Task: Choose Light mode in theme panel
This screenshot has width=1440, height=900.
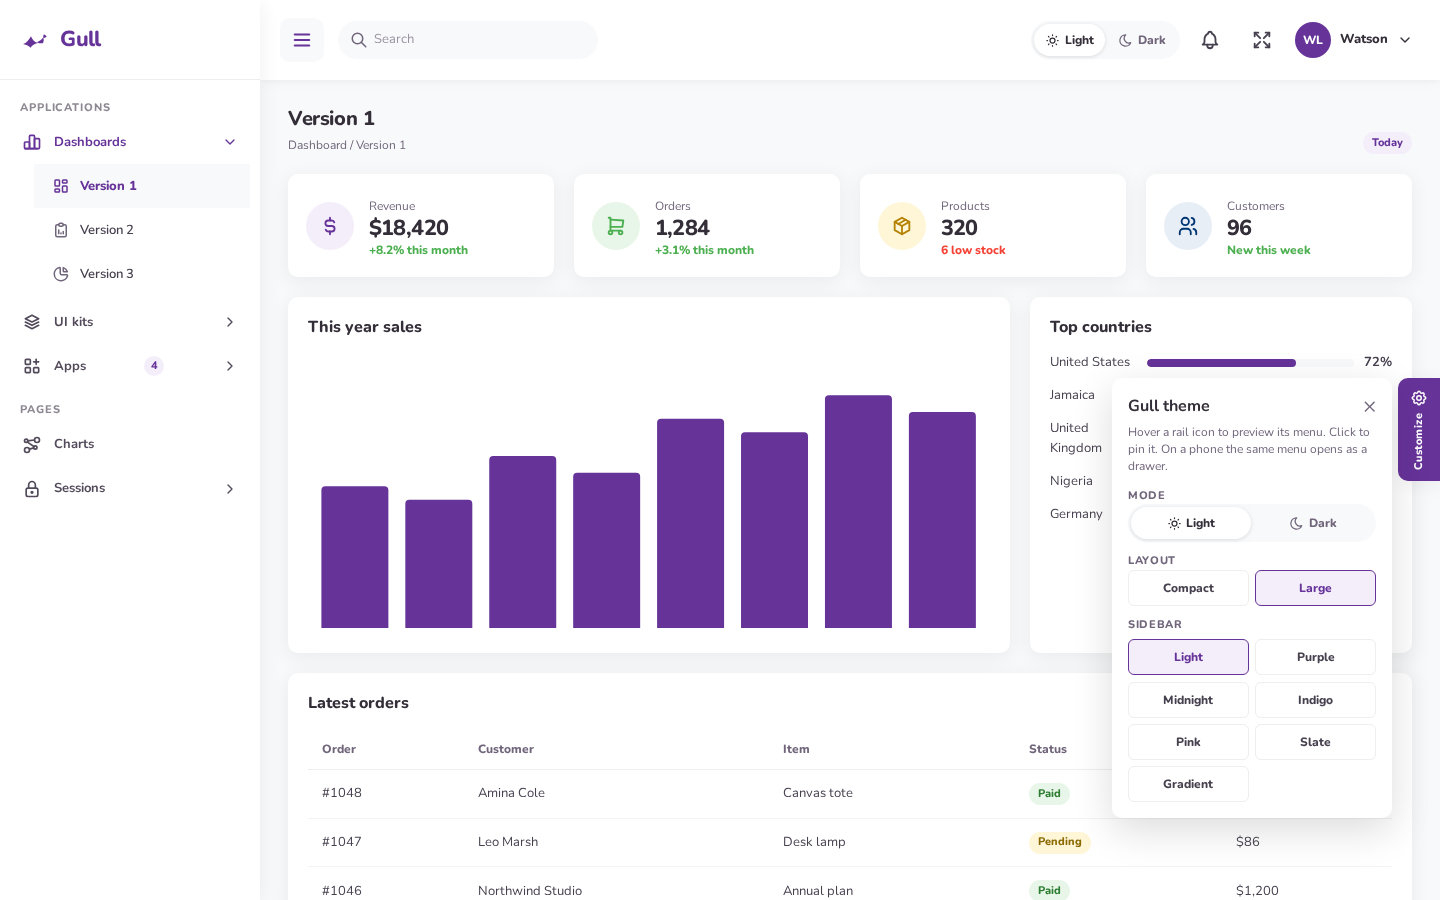Action: [1191, 523]
